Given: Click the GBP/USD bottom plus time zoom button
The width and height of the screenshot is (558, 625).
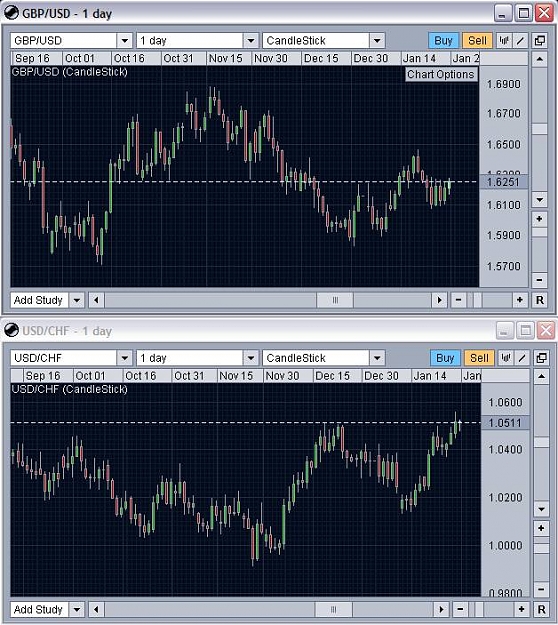Looking at the screenshot, I should coord(520,300).
